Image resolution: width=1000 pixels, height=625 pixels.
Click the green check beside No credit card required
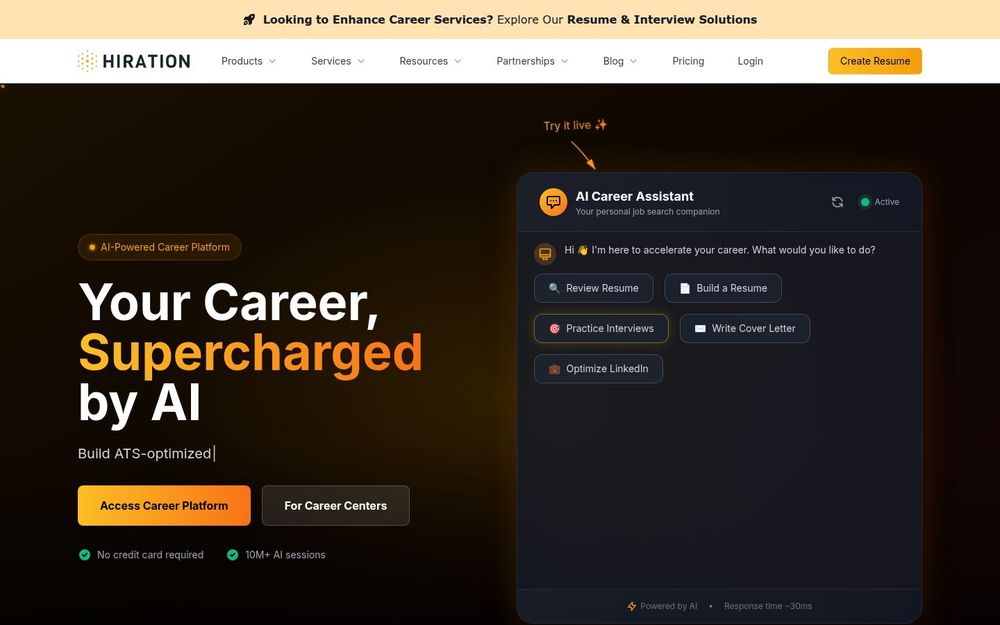click(84, 555)
